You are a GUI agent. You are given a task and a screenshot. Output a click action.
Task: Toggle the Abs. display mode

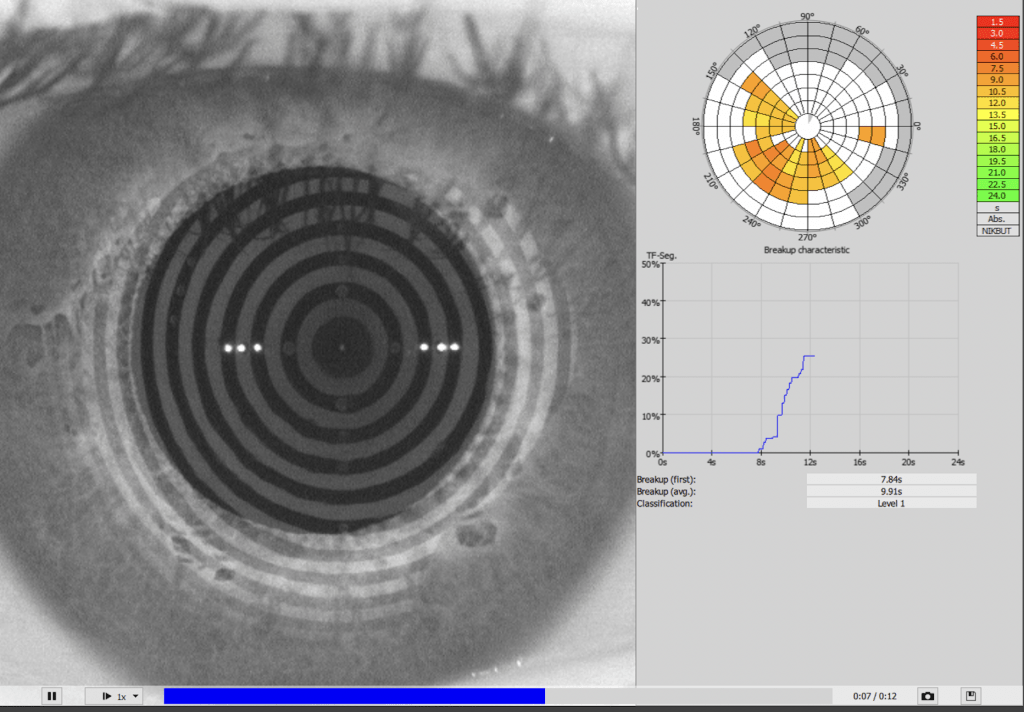pyautogui.click(x=995, y=218)
